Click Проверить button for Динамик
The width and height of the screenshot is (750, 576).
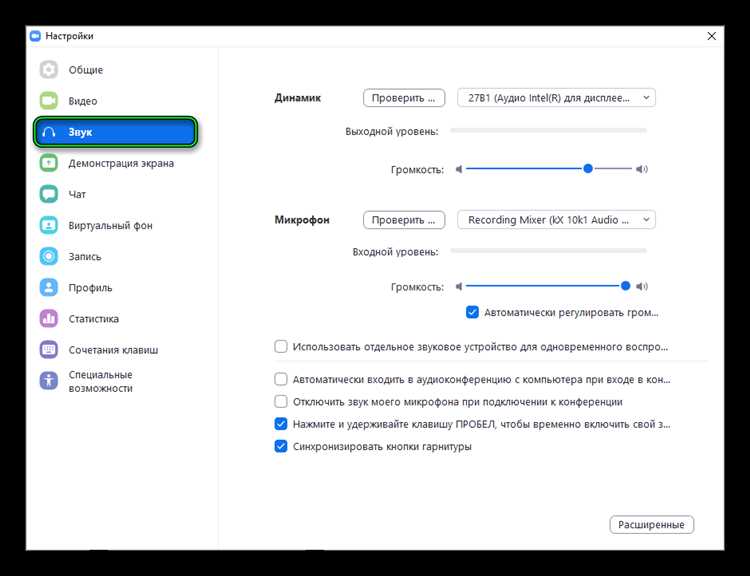click(x=404, y=98)
